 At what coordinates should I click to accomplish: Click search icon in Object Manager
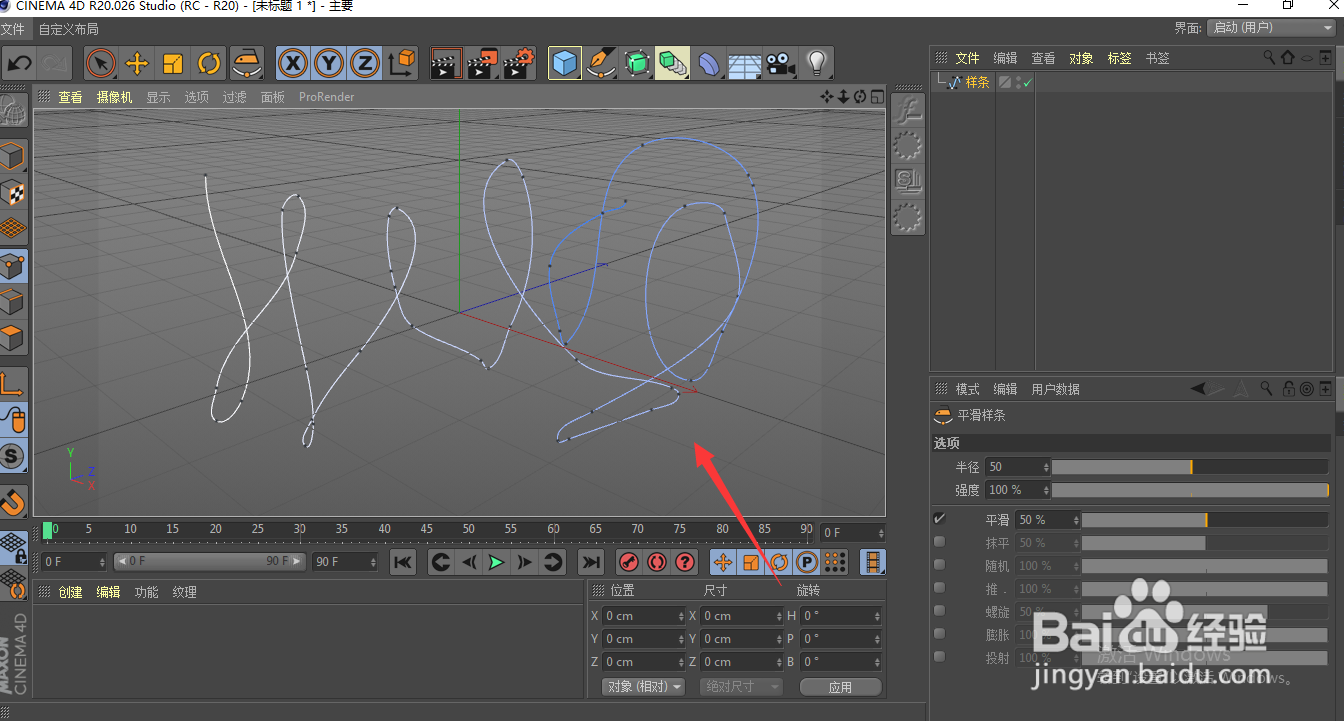[1269, 58]
